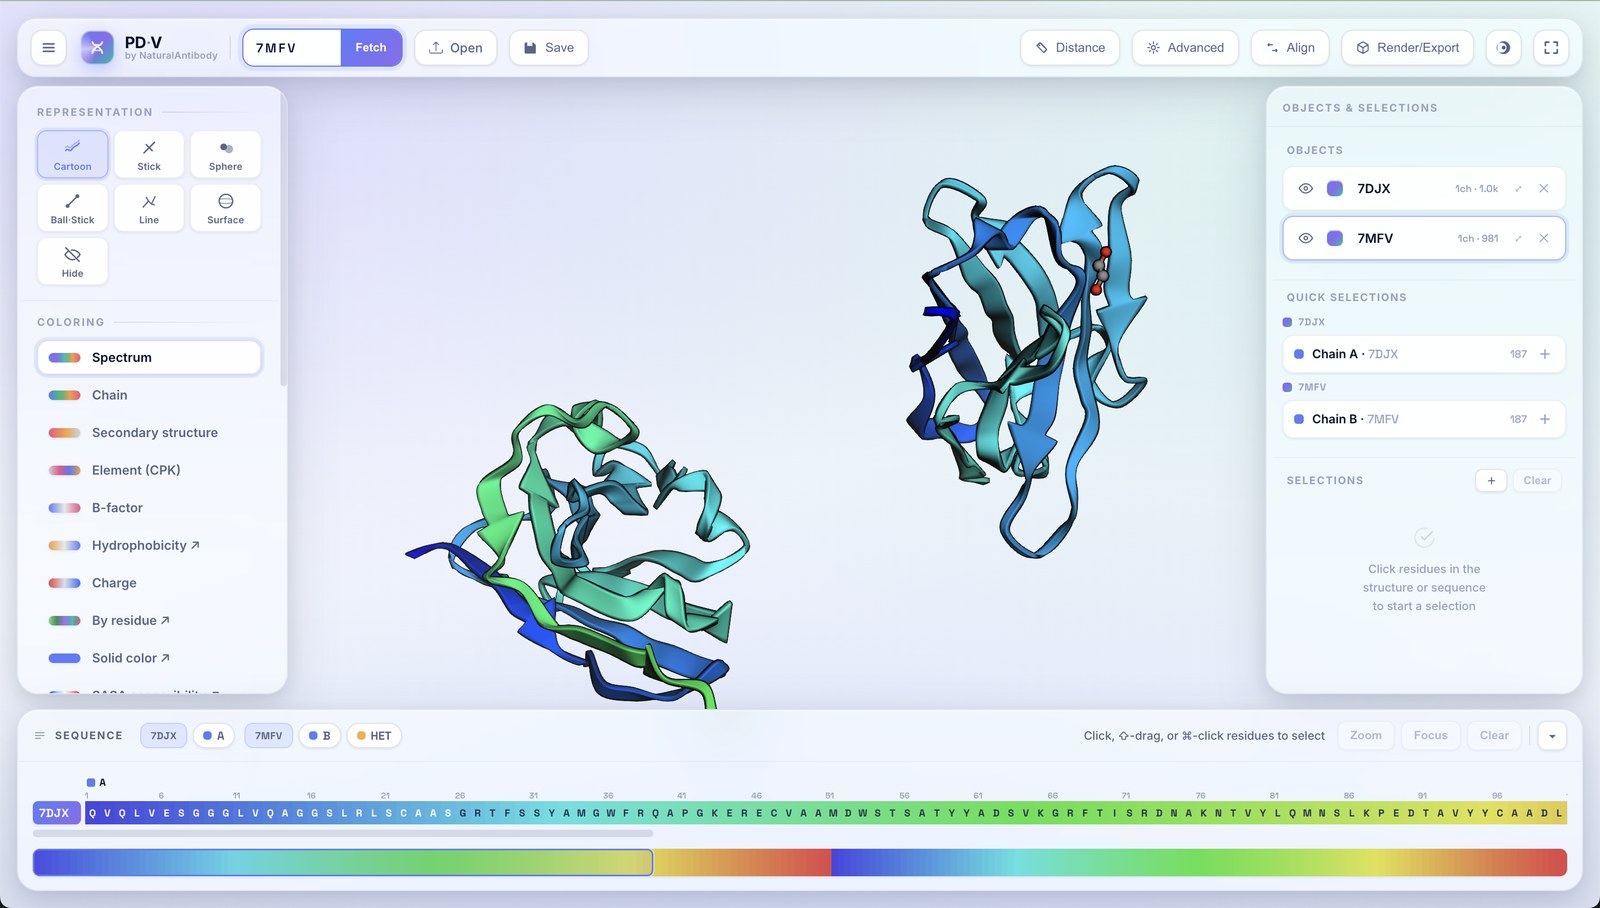The image size is (1600, 908).
Task: Click the Hide representation icon
Action: tap(72, 261)
